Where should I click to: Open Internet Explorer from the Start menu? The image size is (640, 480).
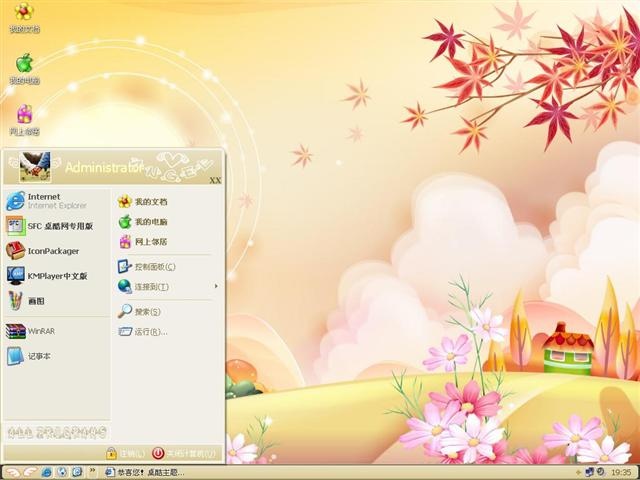coord(56,201)
